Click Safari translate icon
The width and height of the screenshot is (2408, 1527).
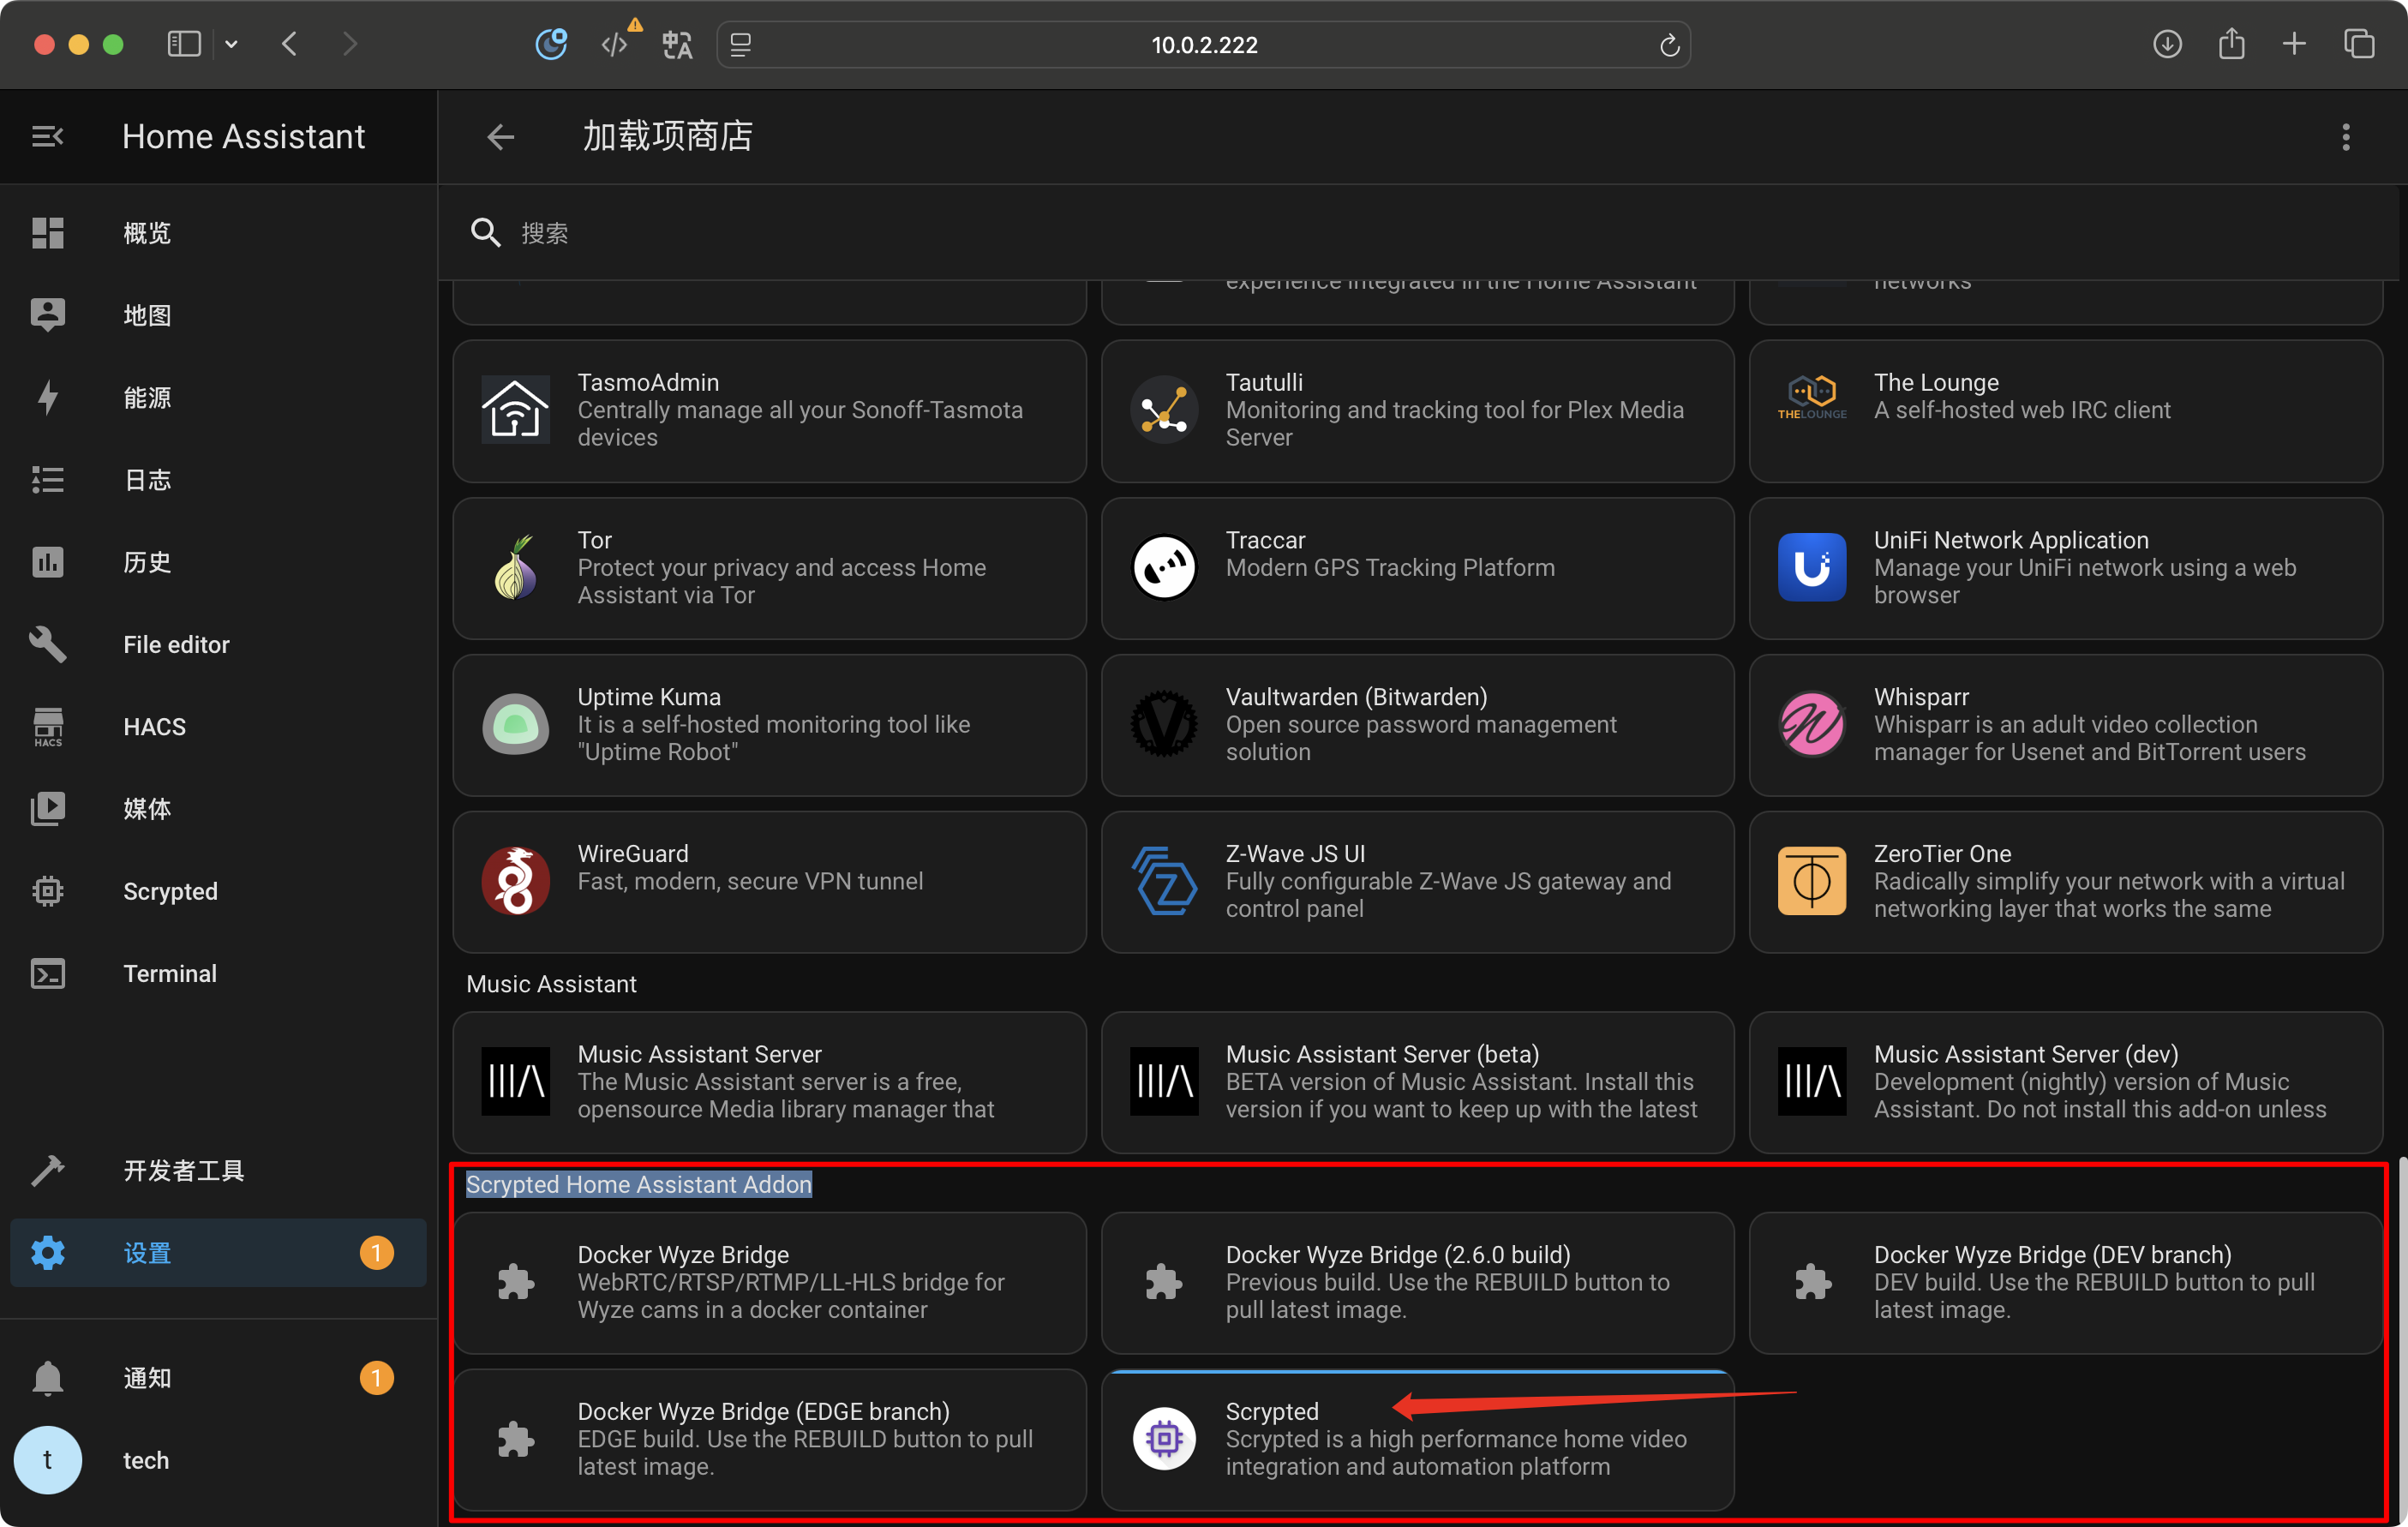tap(677, 44)
